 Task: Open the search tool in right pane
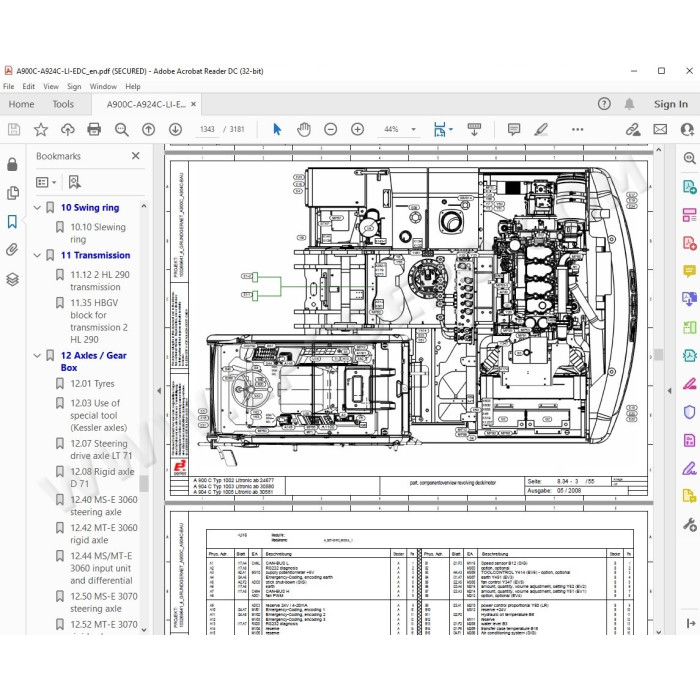click(x=689, y=158)
